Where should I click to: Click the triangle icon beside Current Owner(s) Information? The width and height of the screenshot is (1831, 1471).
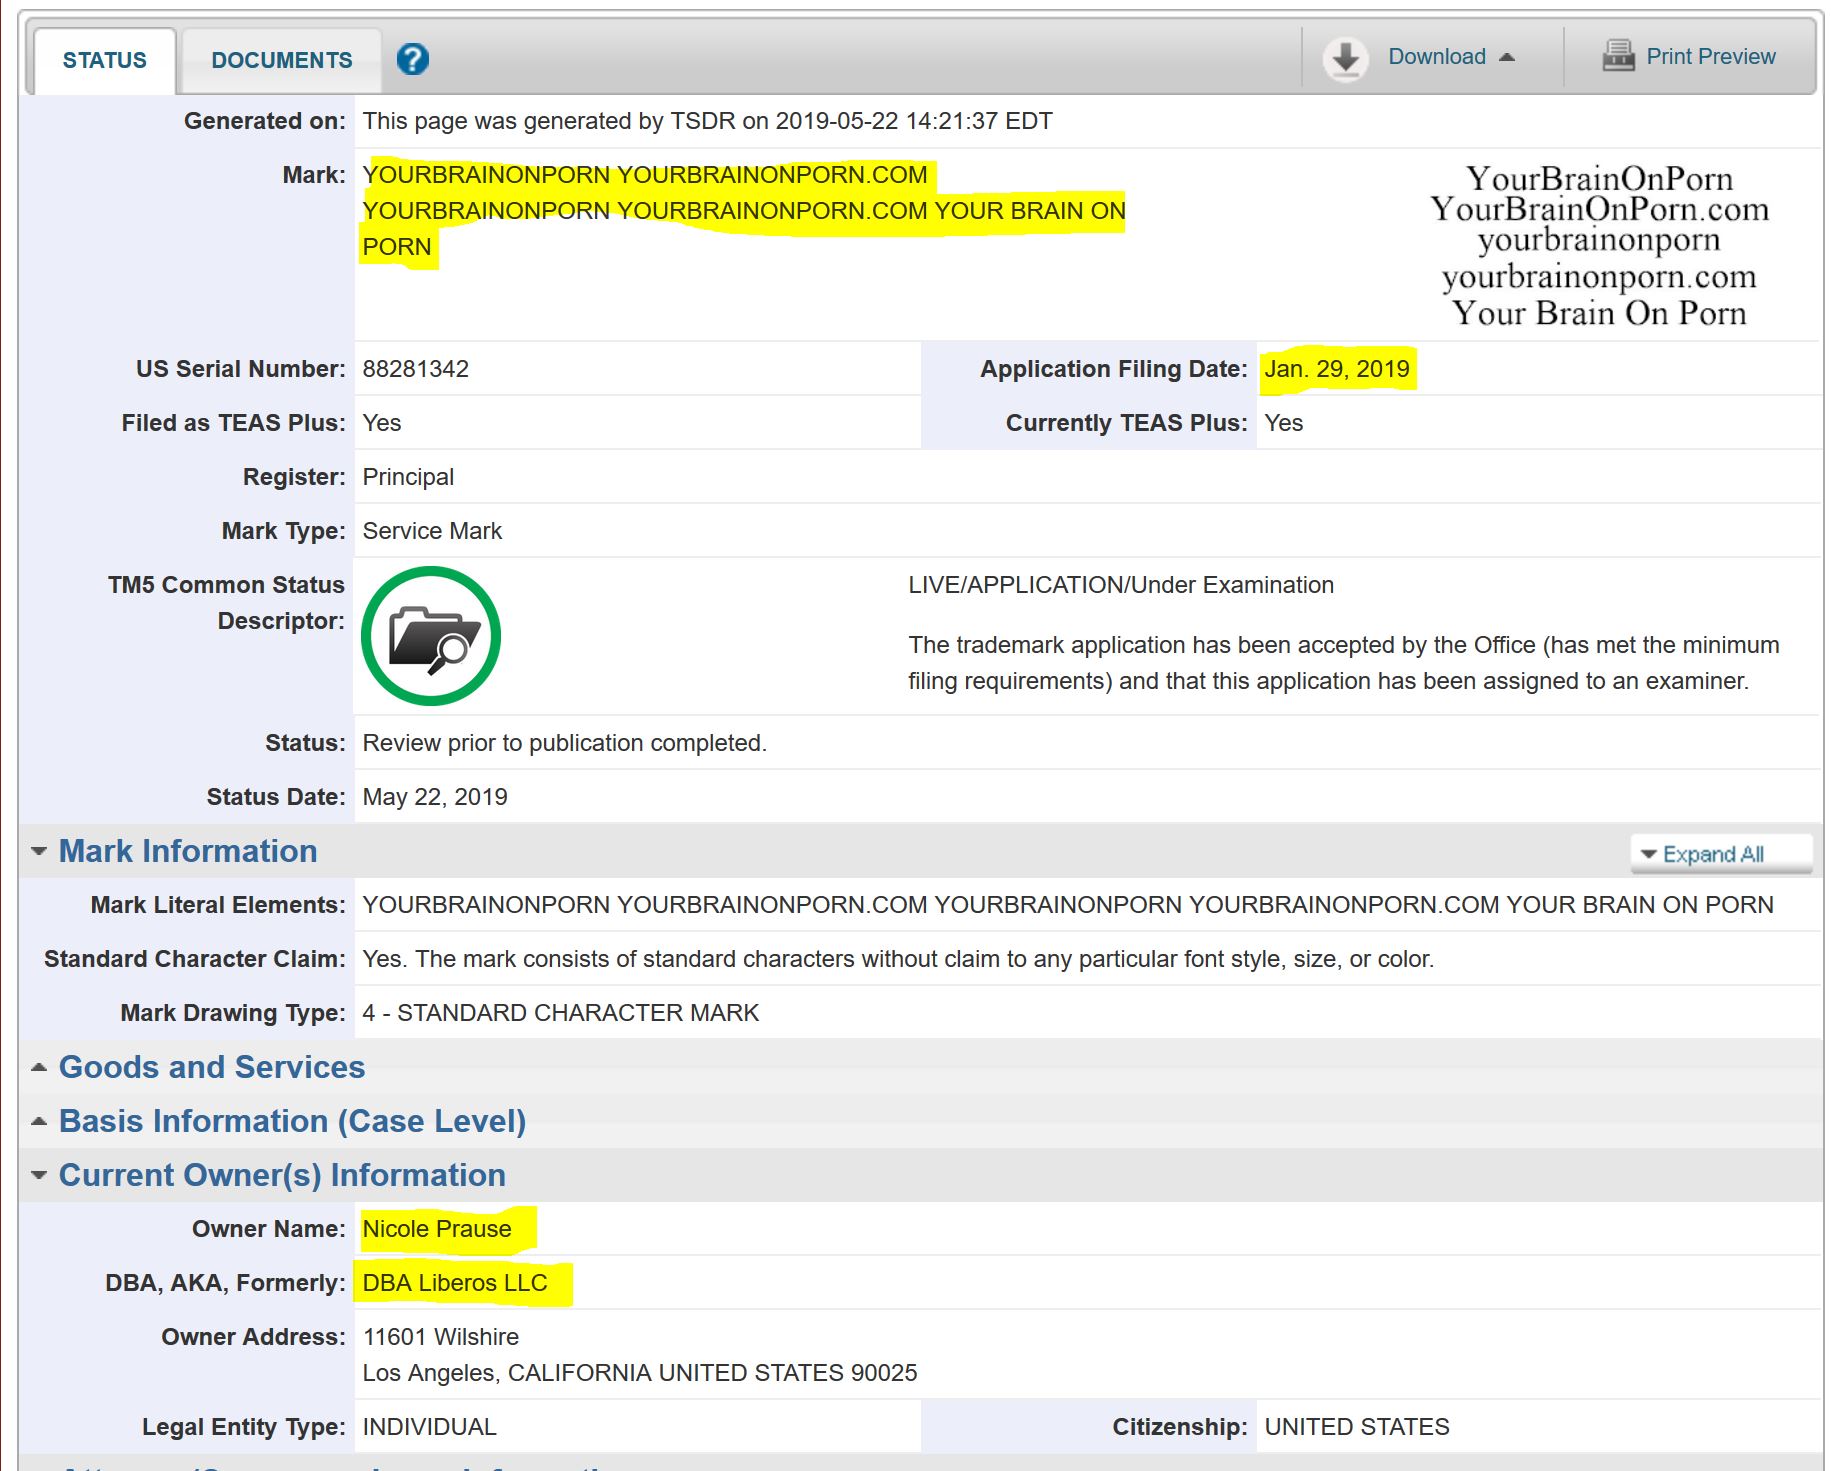pyautogui.click(x=39, y=1175)
